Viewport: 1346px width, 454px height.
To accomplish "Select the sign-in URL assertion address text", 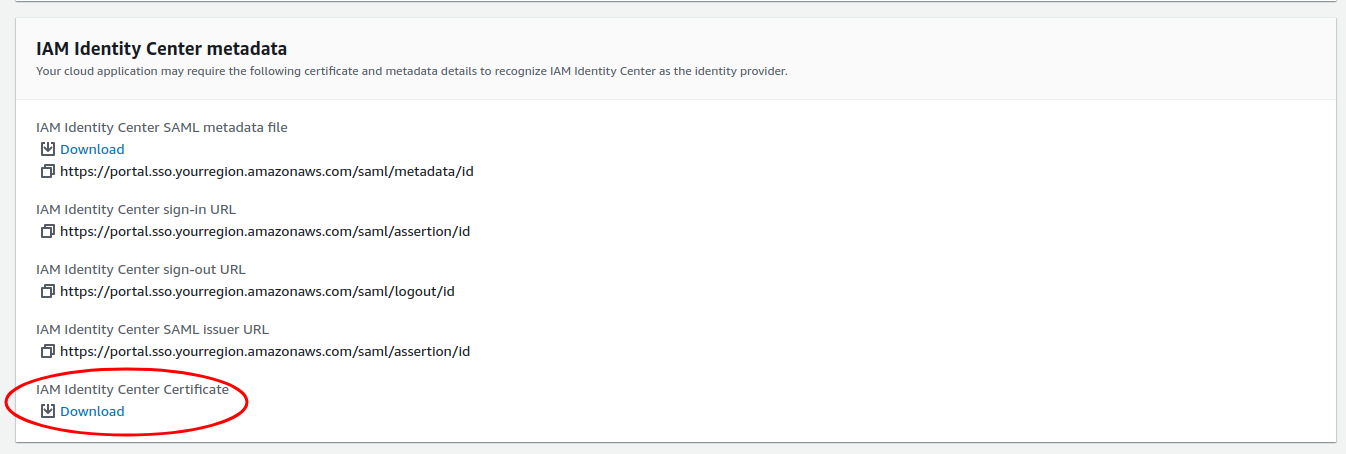I will coord(265,231).
